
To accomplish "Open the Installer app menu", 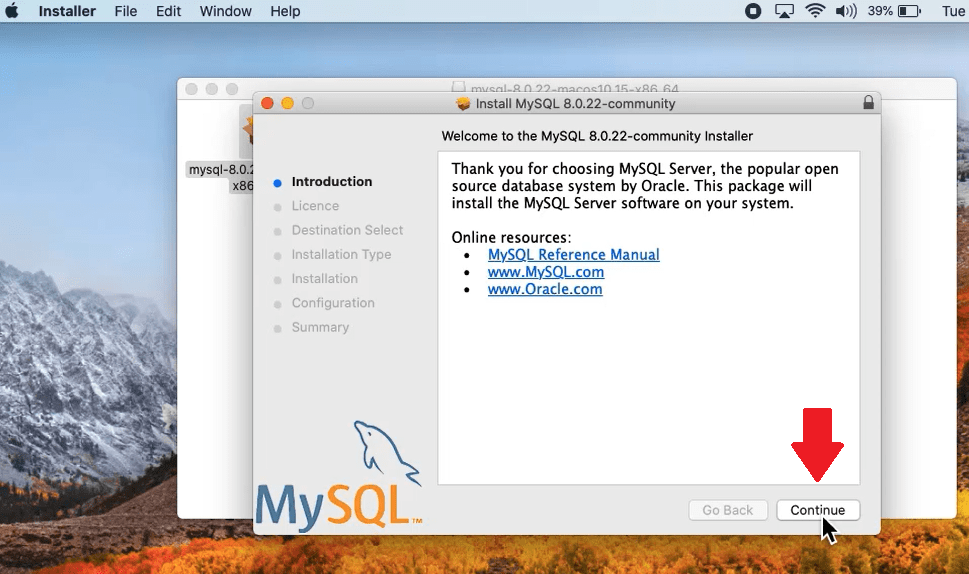I will (67, 11).
